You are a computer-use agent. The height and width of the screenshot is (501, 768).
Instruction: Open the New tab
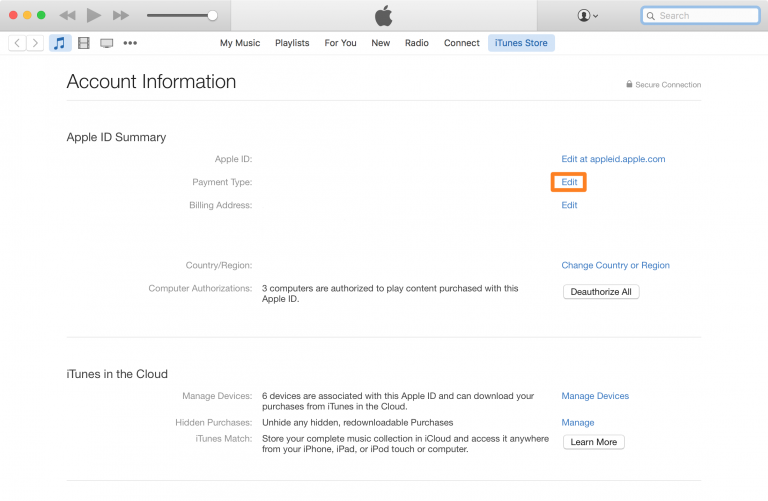[x=381, y=43]
